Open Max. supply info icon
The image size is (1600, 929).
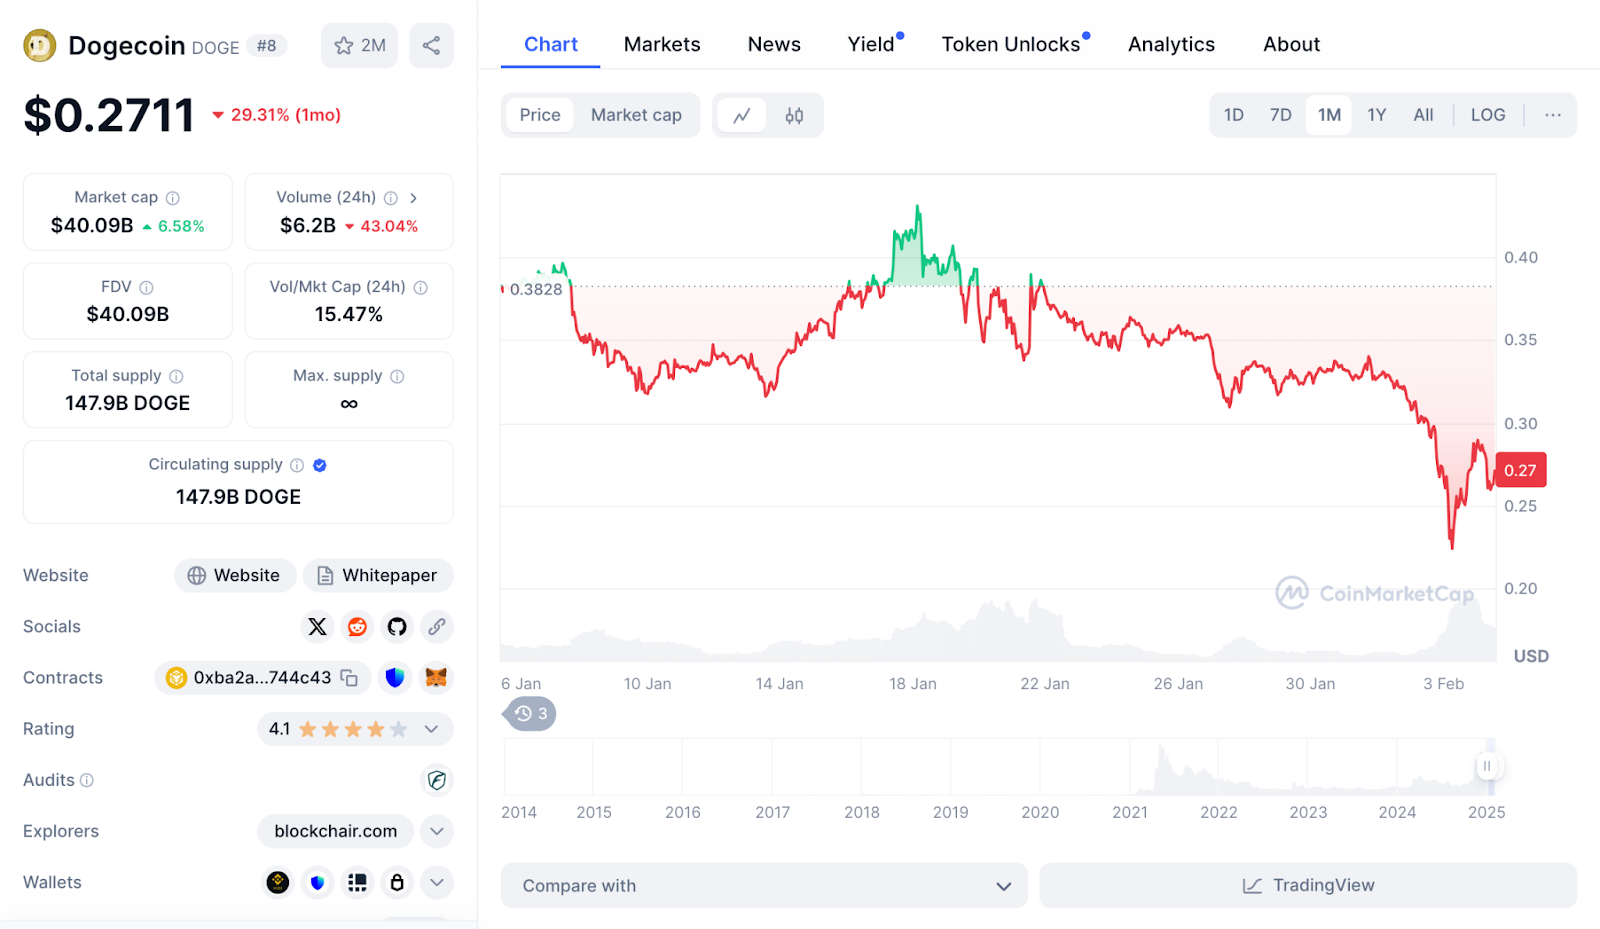tap(397, 376)
